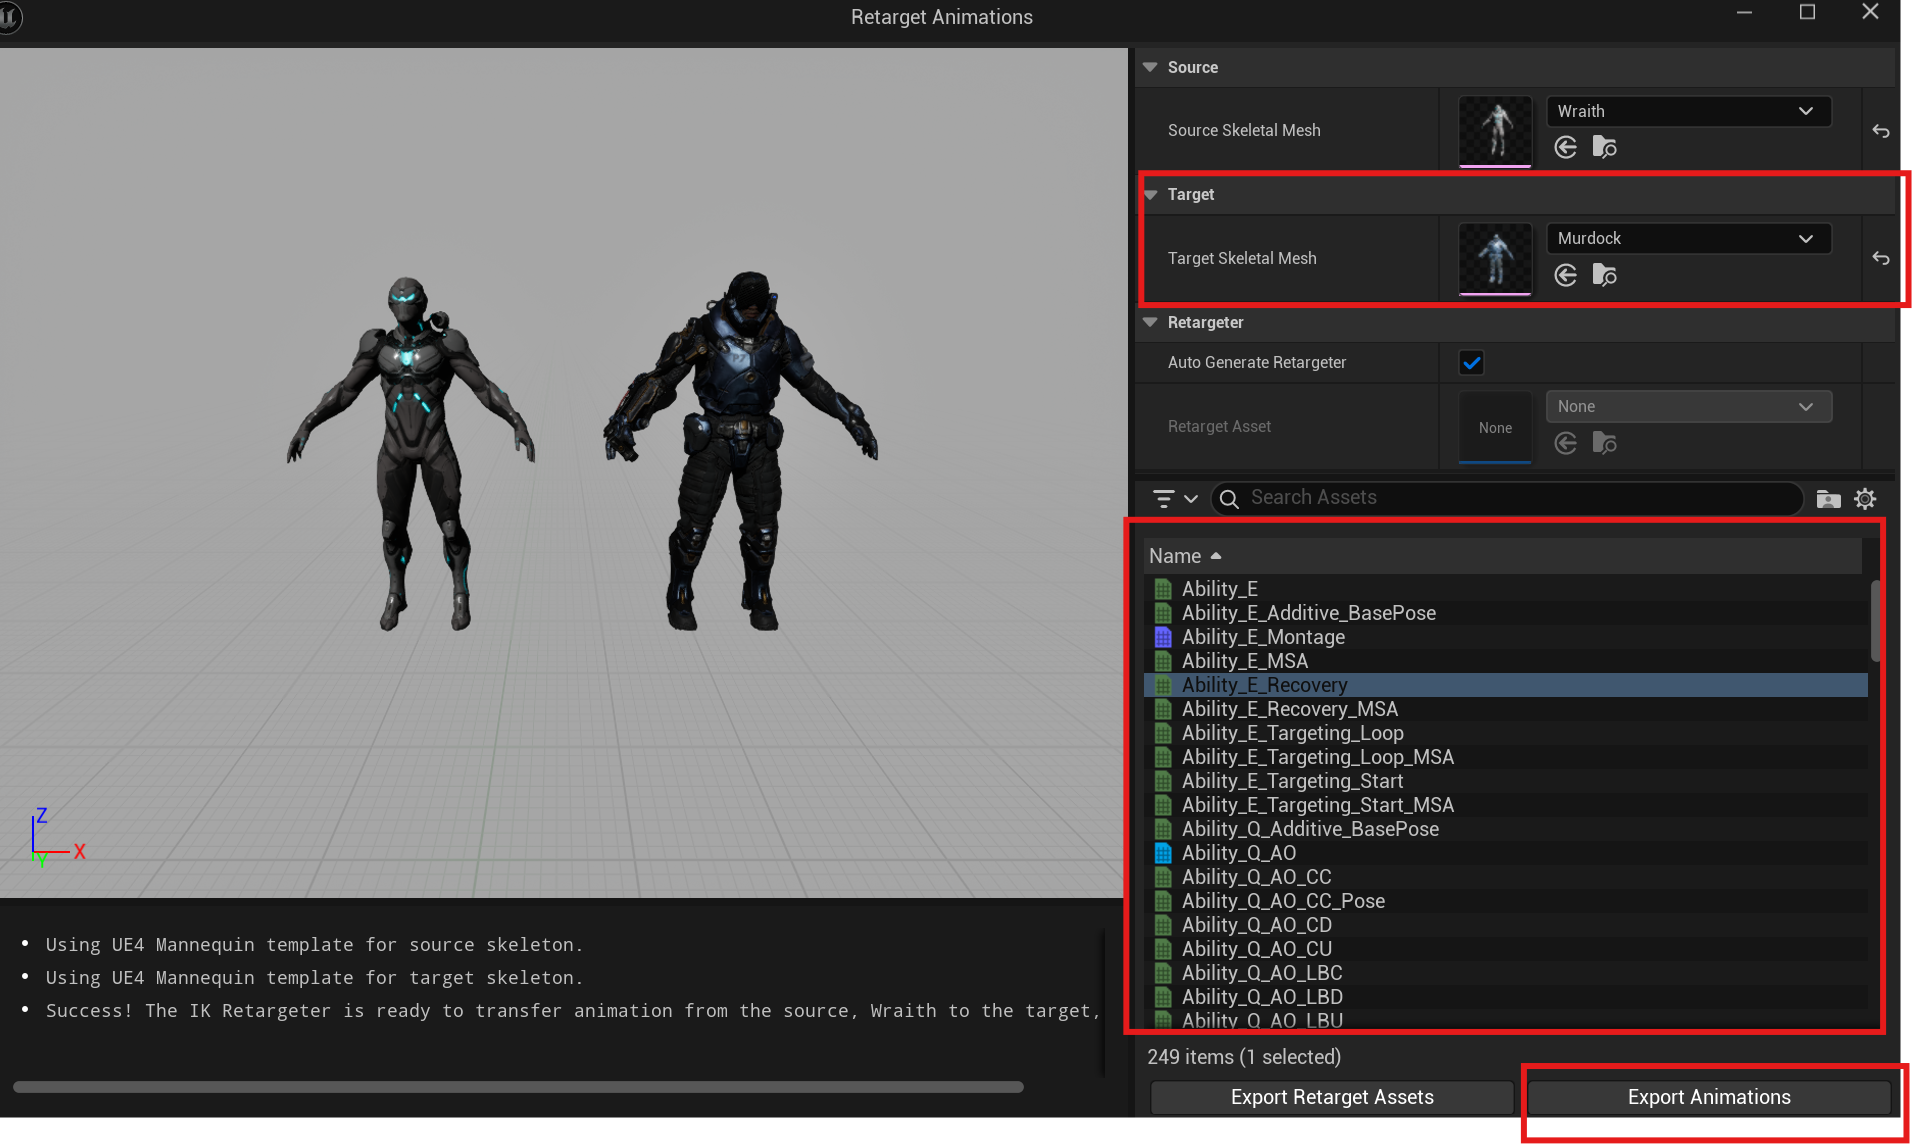Sort assets by Name column
The image size is (1912, 1144).
point(1503,556)
